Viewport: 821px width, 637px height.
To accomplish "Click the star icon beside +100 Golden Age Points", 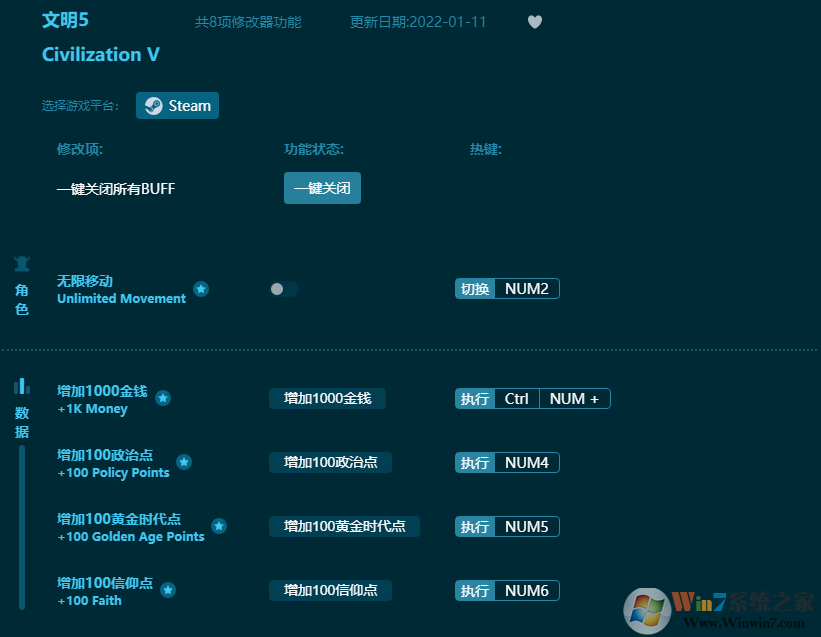I will pyautogui.click(x=219, y=526).
